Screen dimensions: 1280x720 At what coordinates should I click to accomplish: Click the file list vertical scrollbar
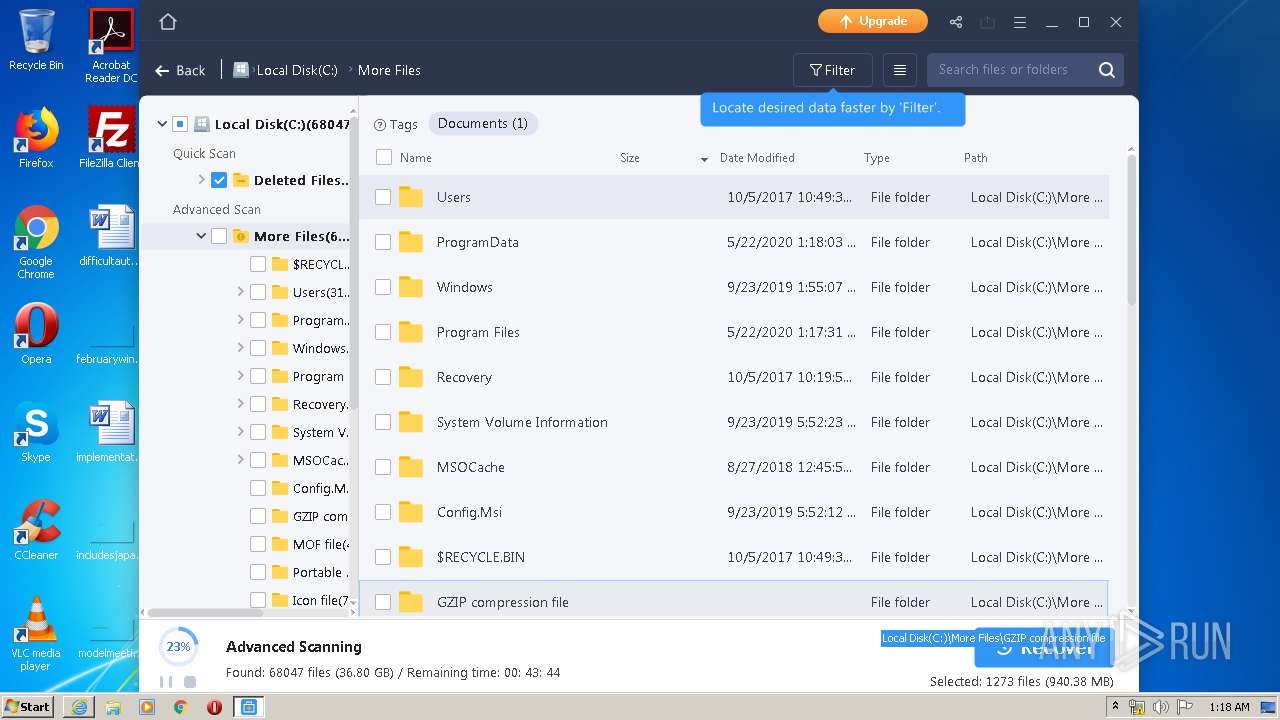click(x=1131, y=230)
